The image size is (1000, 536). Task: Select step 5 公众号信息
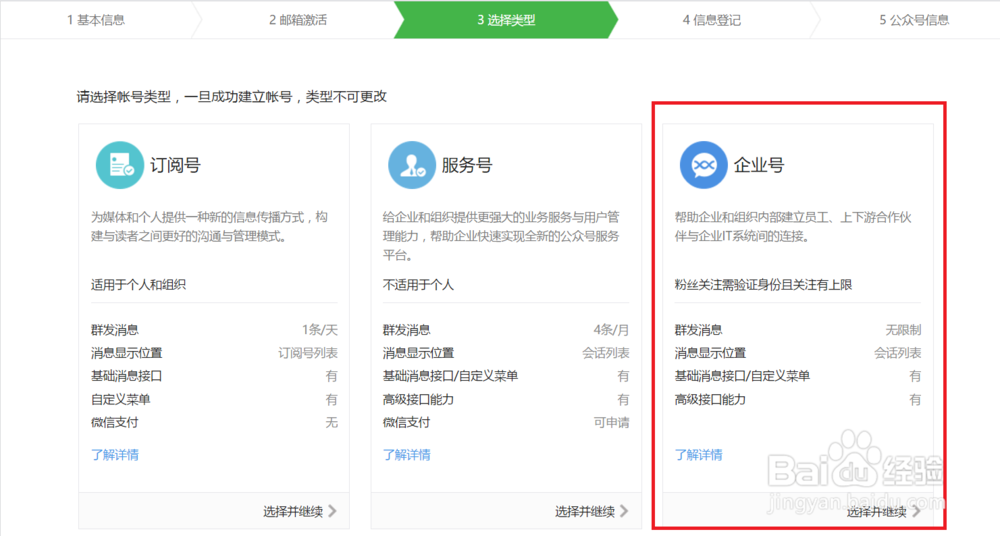(x=914, y=20)
